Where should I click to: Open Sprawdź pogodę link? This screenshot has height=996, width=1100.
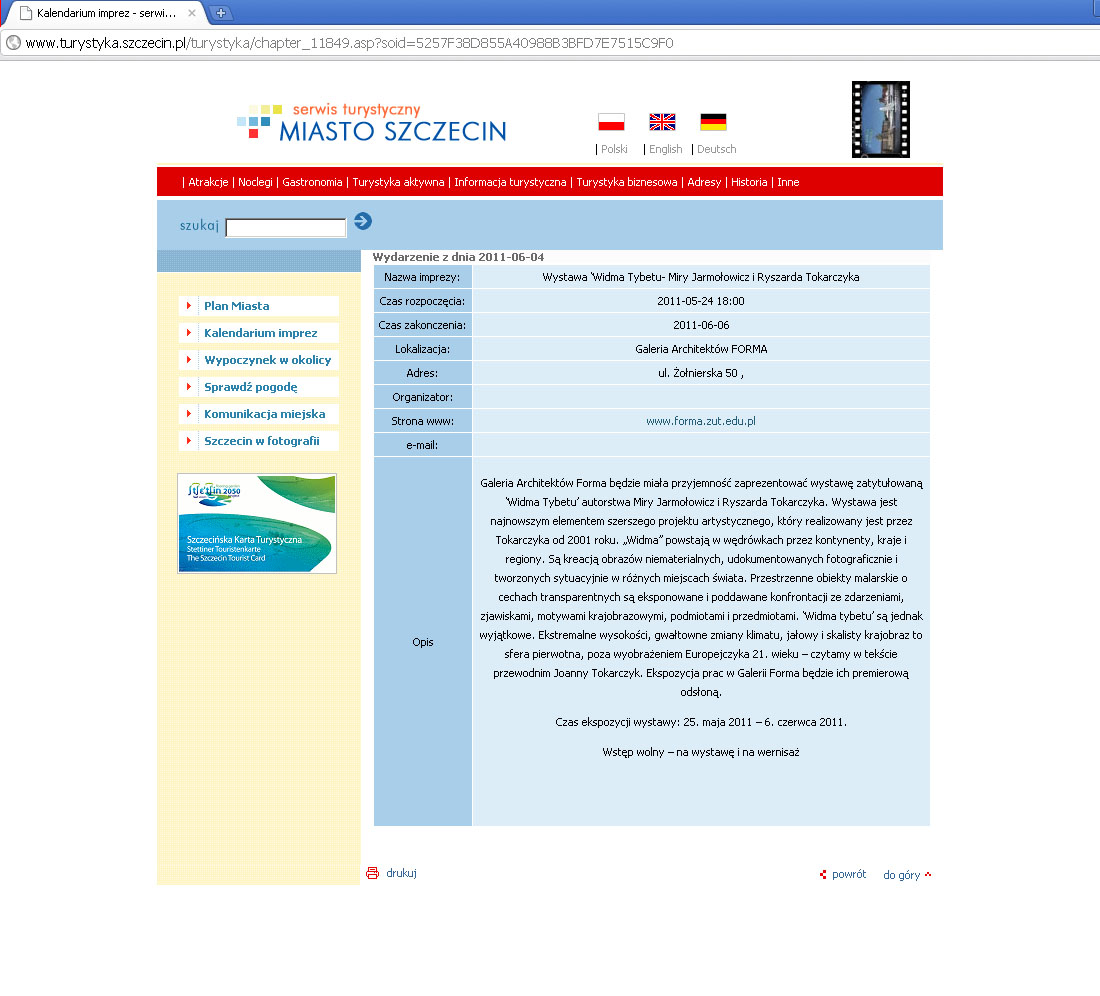tap(251, 386)
